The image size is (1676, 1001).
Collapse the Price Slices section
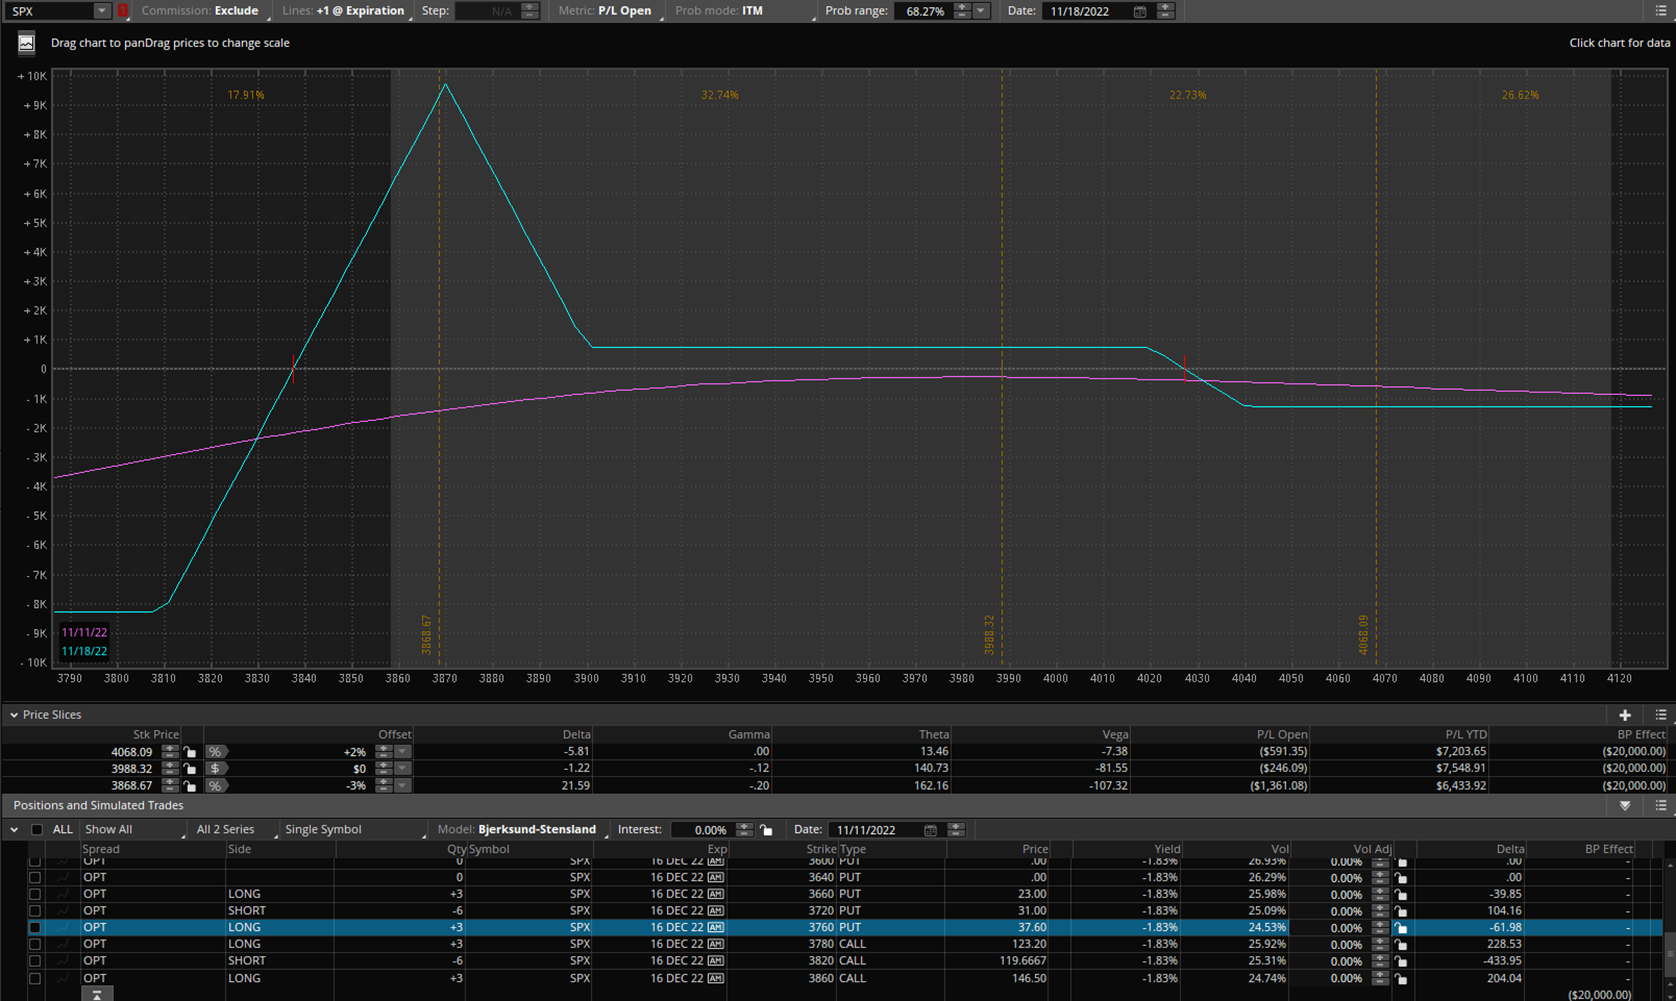(14, 715)
